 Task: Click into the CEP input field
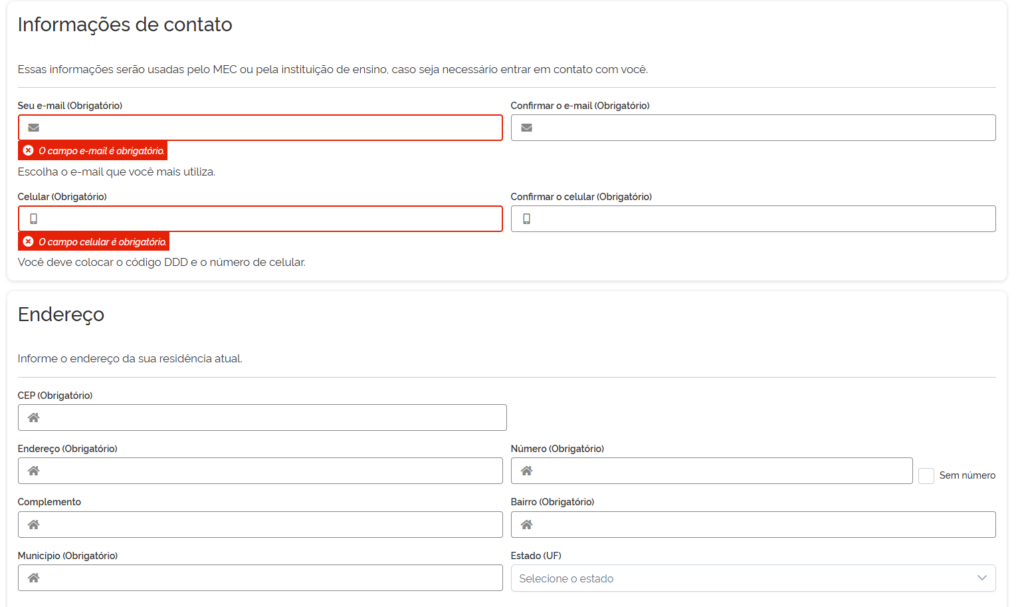pos(272,418)
